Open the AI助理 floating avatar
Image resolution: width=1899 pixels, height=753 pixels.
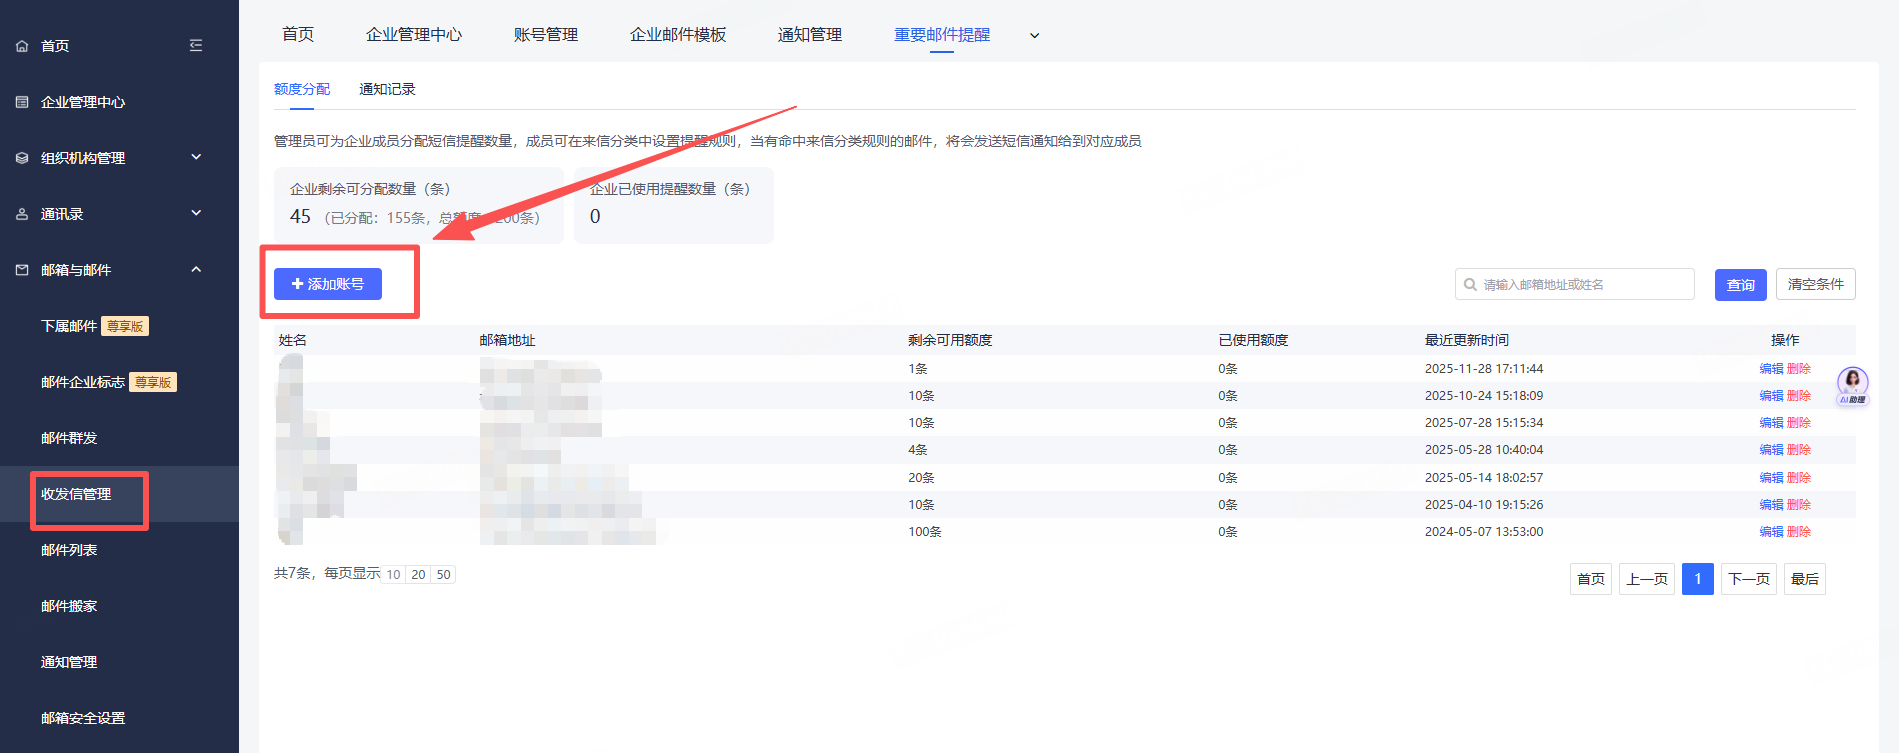tap(1852, 385)
